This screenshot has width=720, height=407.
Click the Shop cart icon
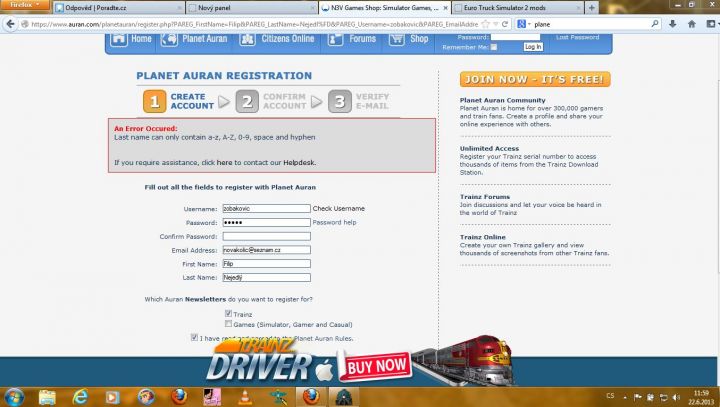point(397,40)
